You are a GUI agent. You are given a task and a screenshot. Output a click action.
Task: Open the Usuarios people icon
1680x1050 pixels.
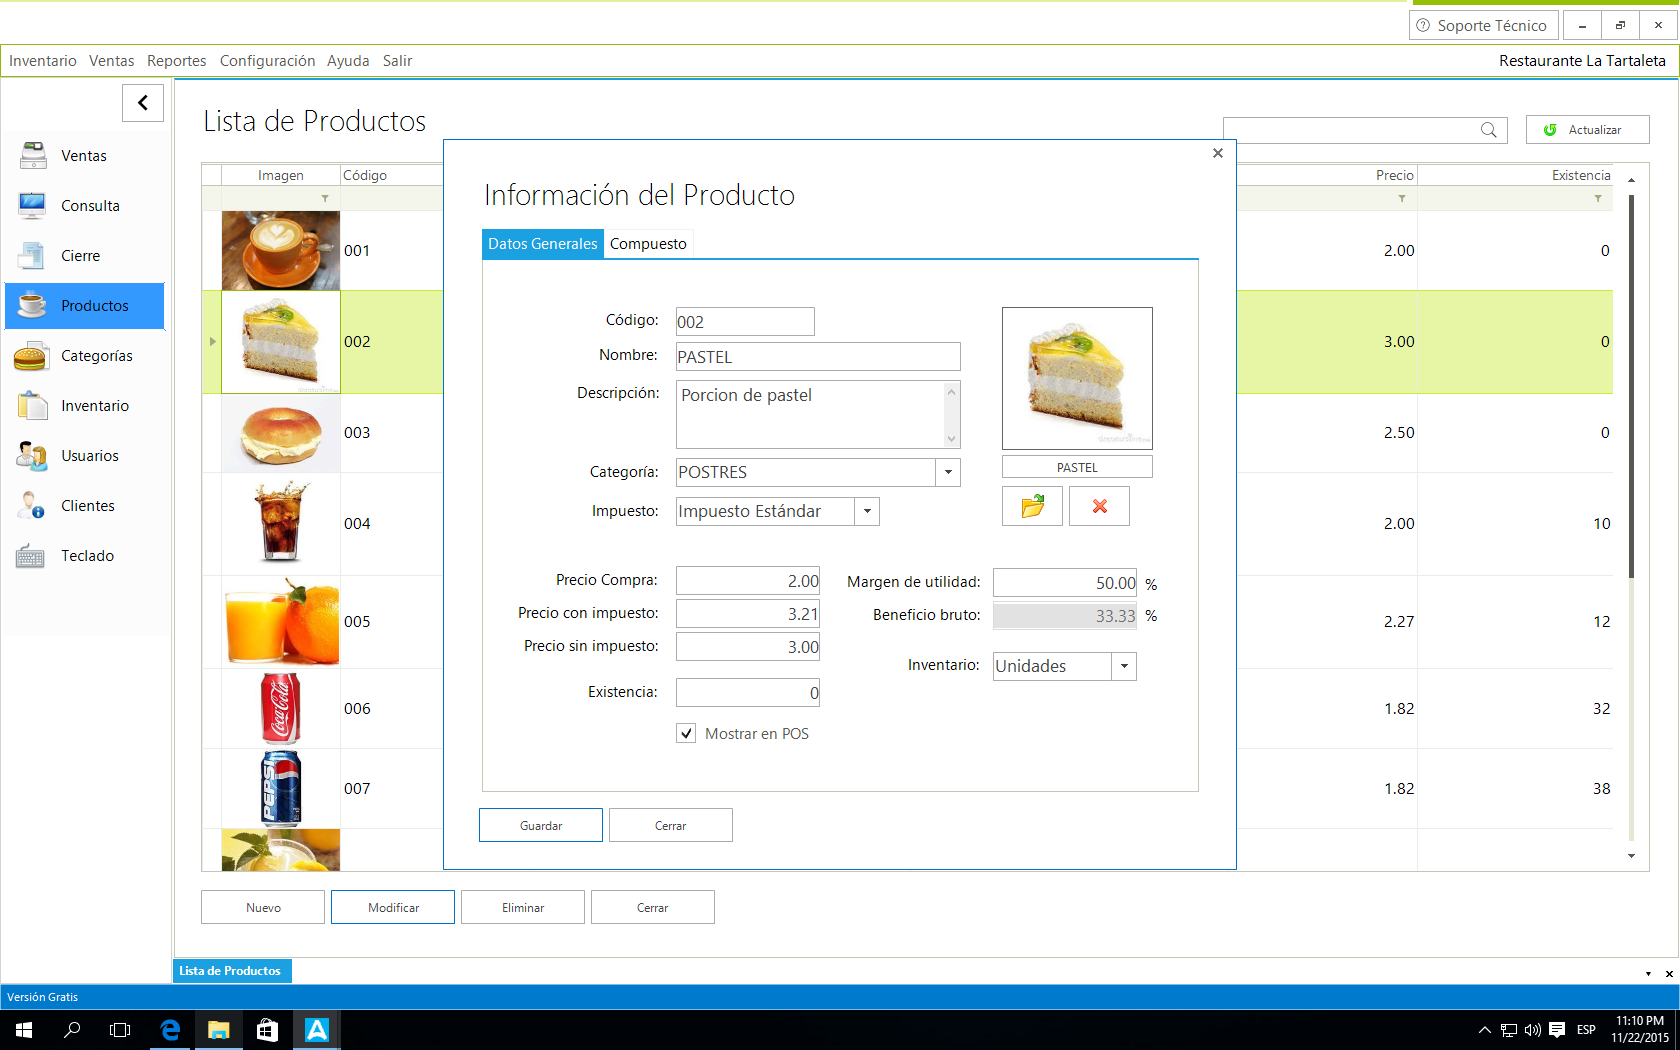[32, 456]
